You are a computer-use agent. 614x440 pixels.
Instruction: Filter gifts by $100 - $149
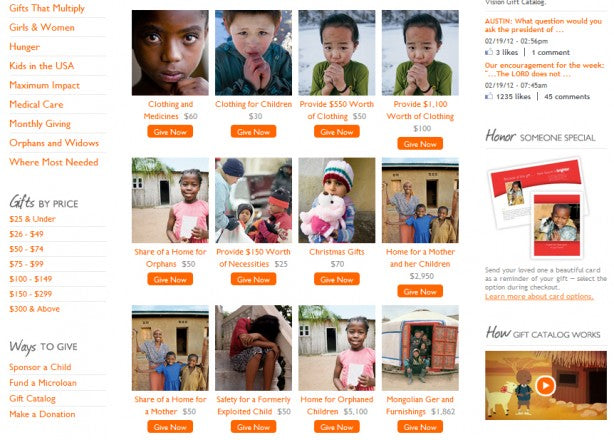[x=31, y=279]
